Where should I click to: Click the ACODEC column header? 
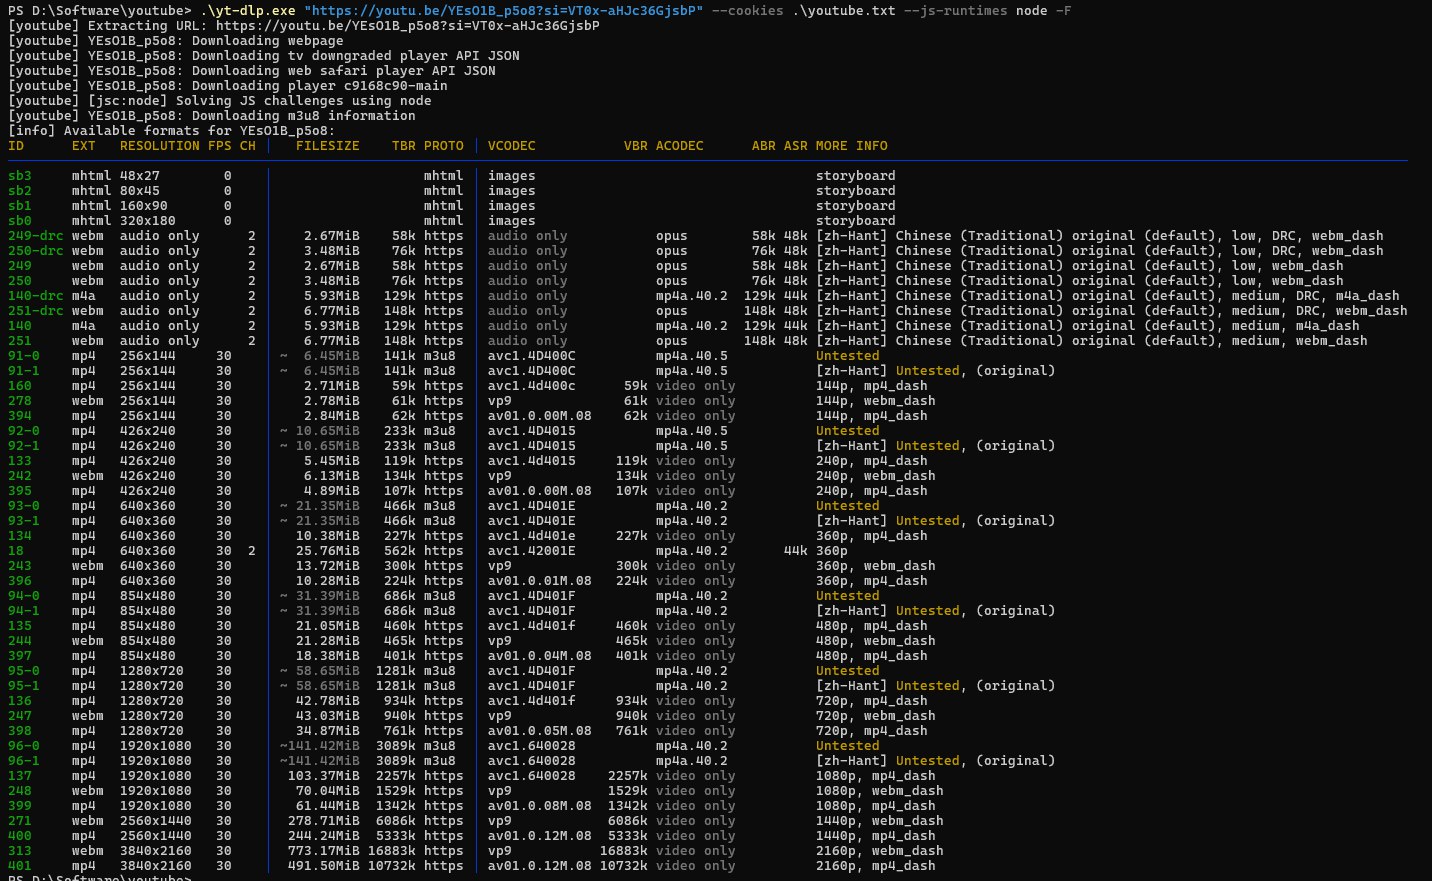[680, 145]
